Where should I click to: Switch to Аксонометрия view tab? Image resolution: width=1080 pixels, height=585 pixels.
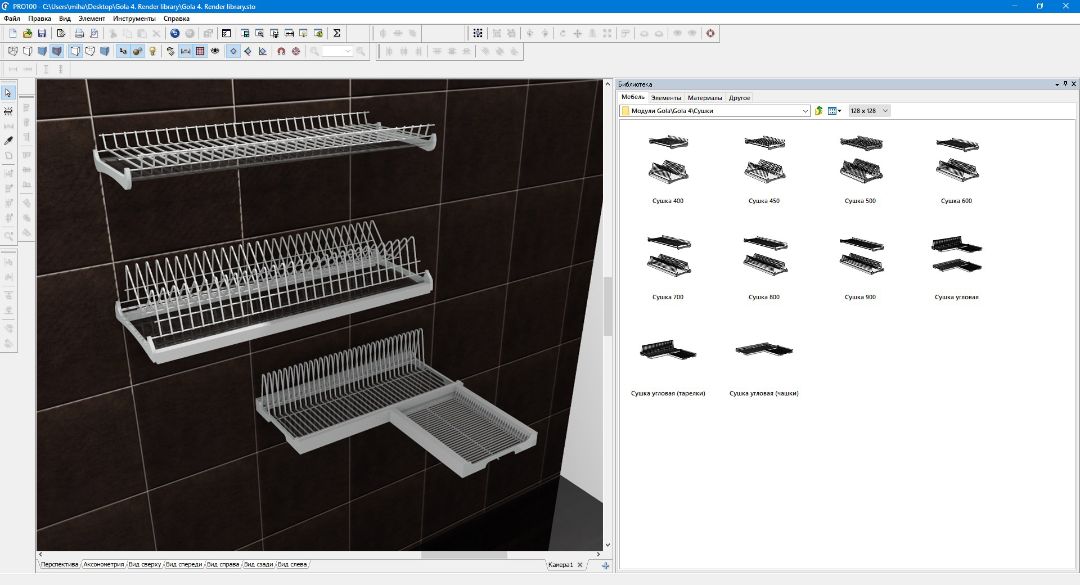click(104, 565)
